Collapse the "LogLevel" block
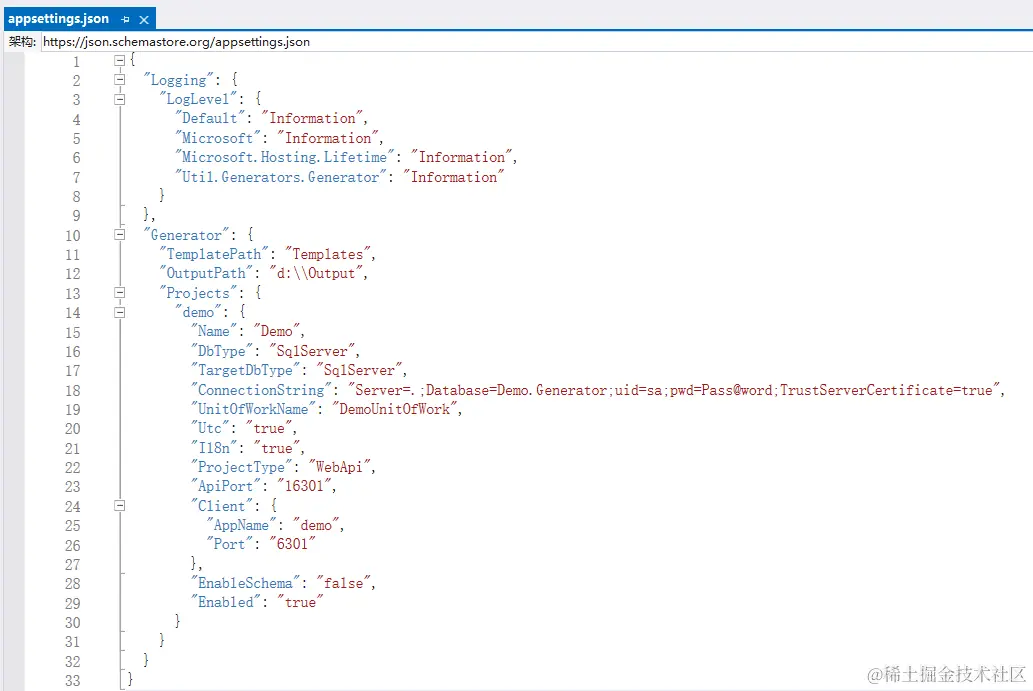Image resolution: width=1033 pixels, height=691 pixels. pos(119,99)
